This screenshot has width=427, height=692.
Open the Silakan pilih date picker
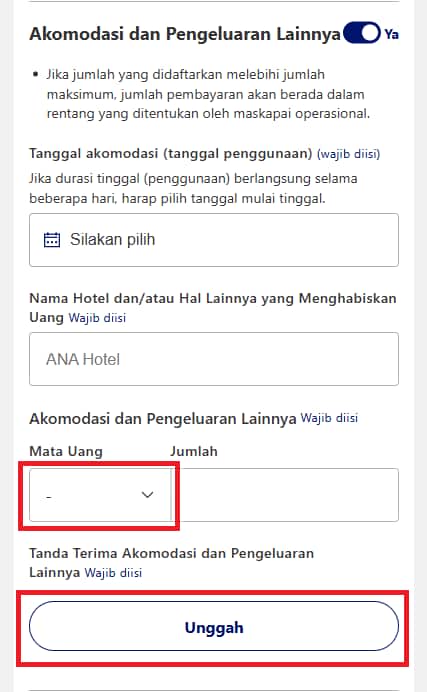(x=214, y=240)
